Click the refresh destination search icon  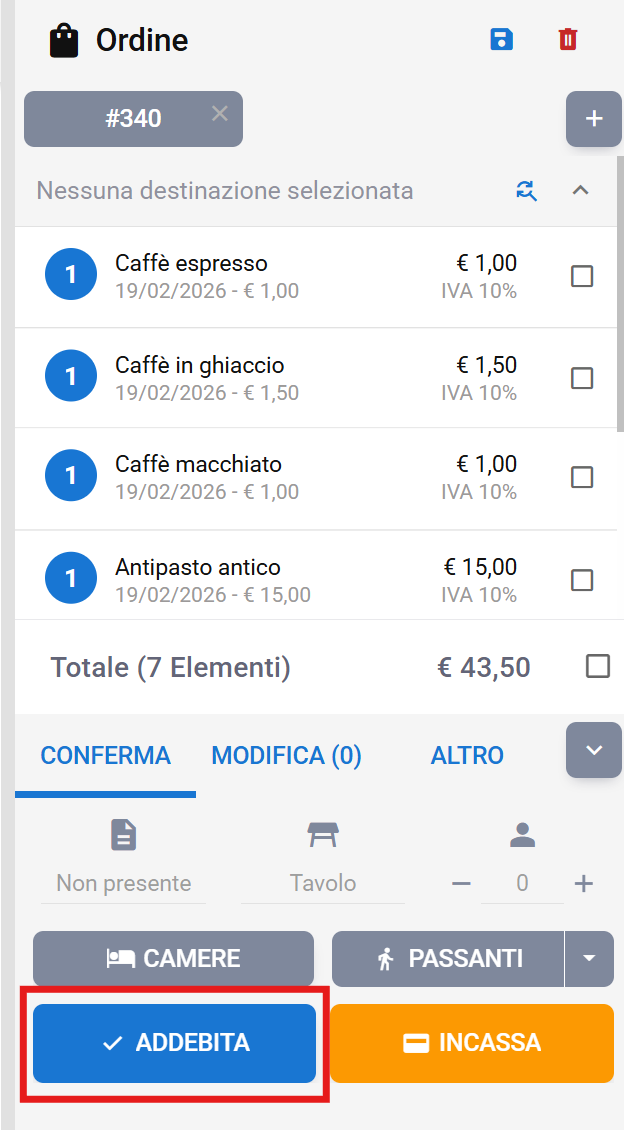tap(526, 190)
